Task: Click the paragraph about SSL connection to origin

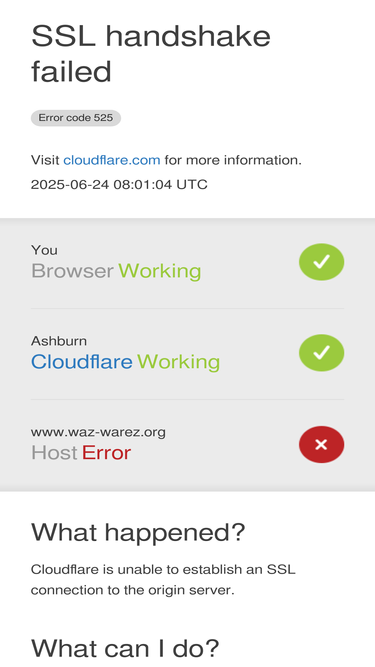Action: [163, 580]
